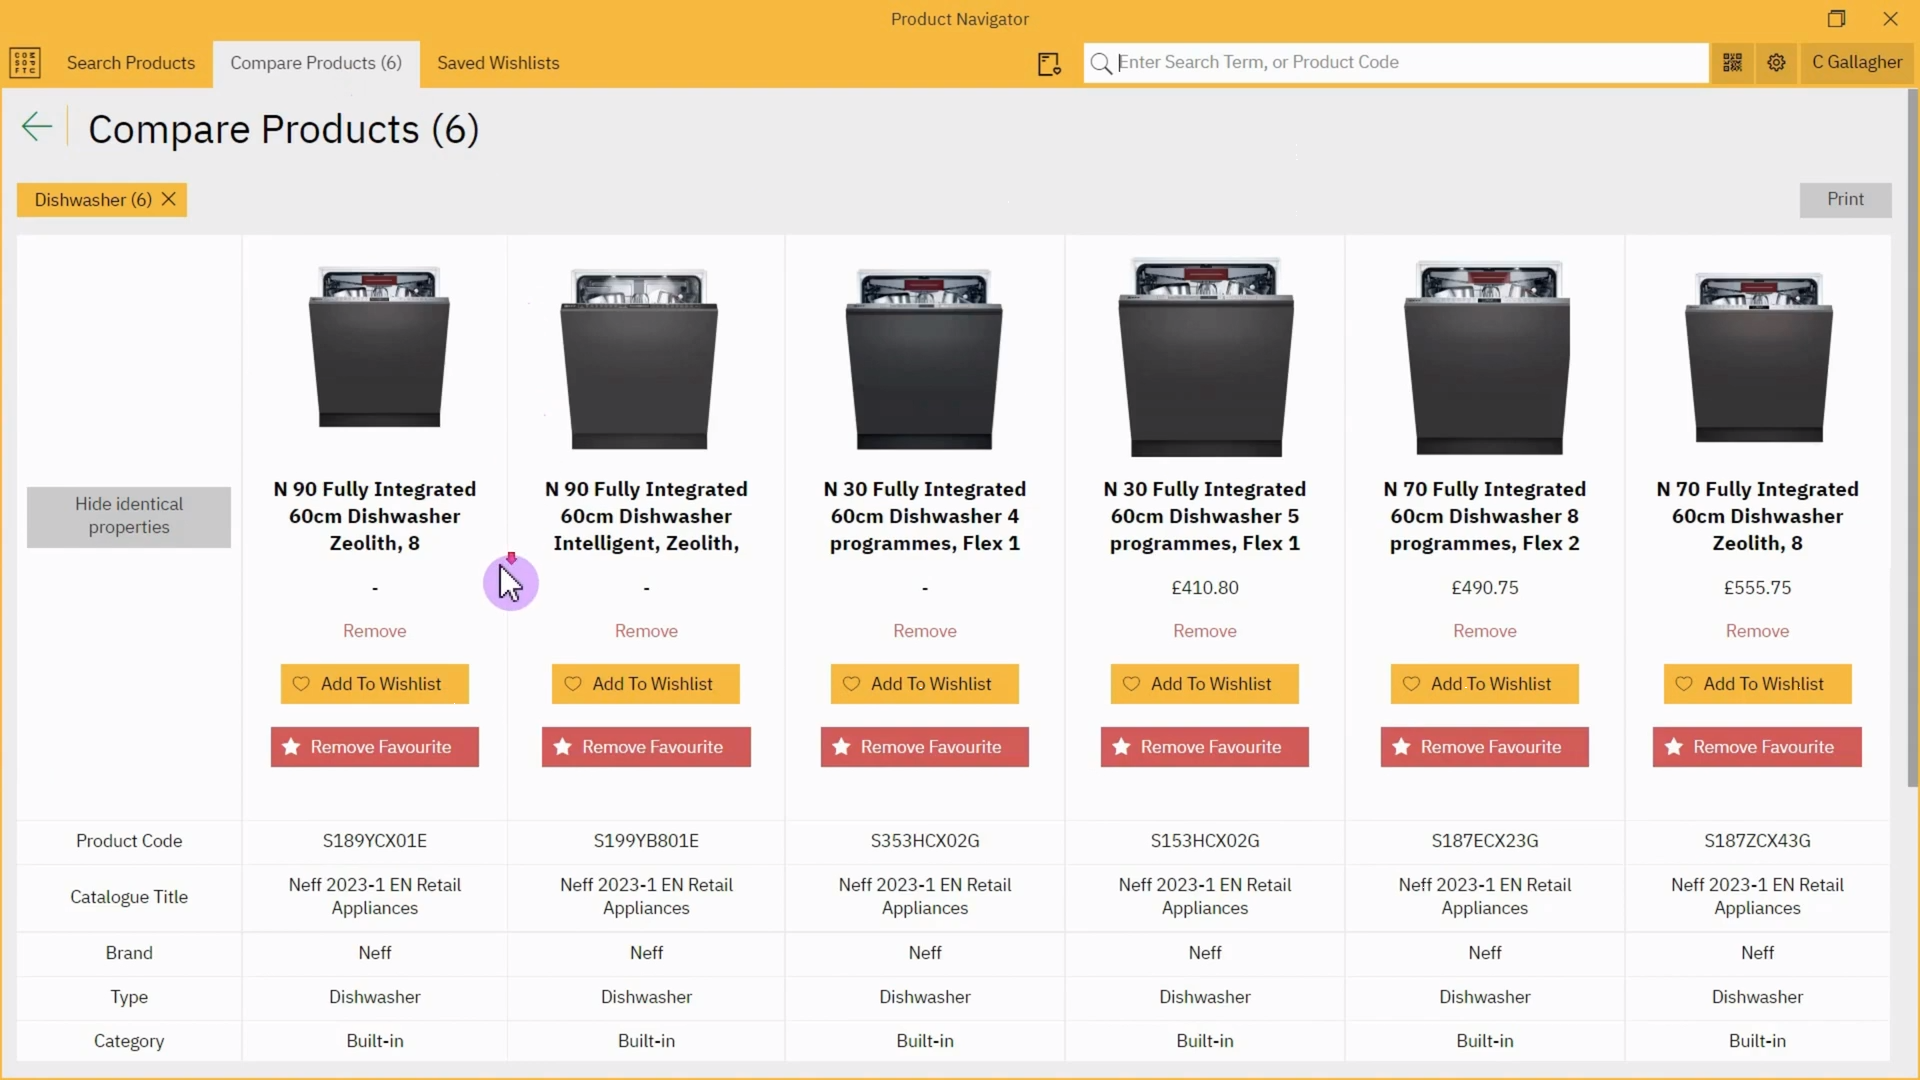Open image of N 70 8 programmes Flex 2
Image resolution: width=1920 pixels, height=1080 pixels.
coord(1487,357)
